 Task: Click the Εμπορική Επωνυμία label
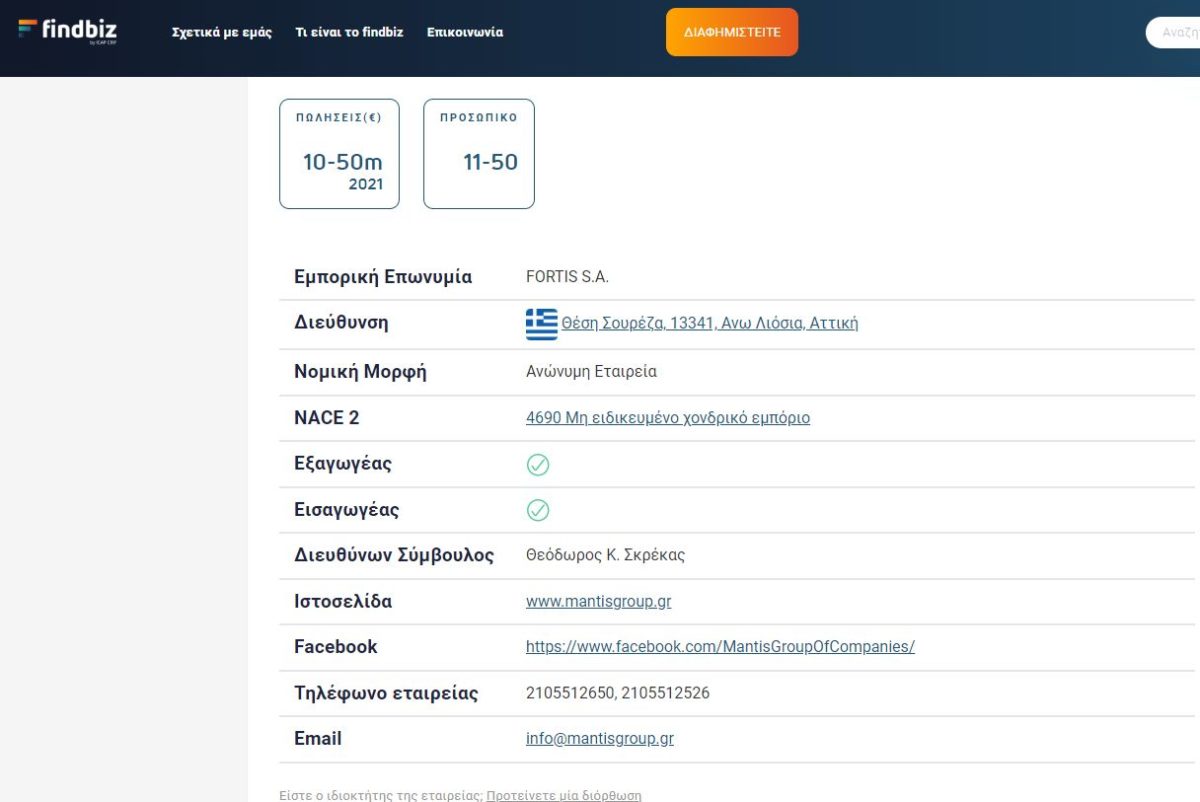(x=383, y=277)
